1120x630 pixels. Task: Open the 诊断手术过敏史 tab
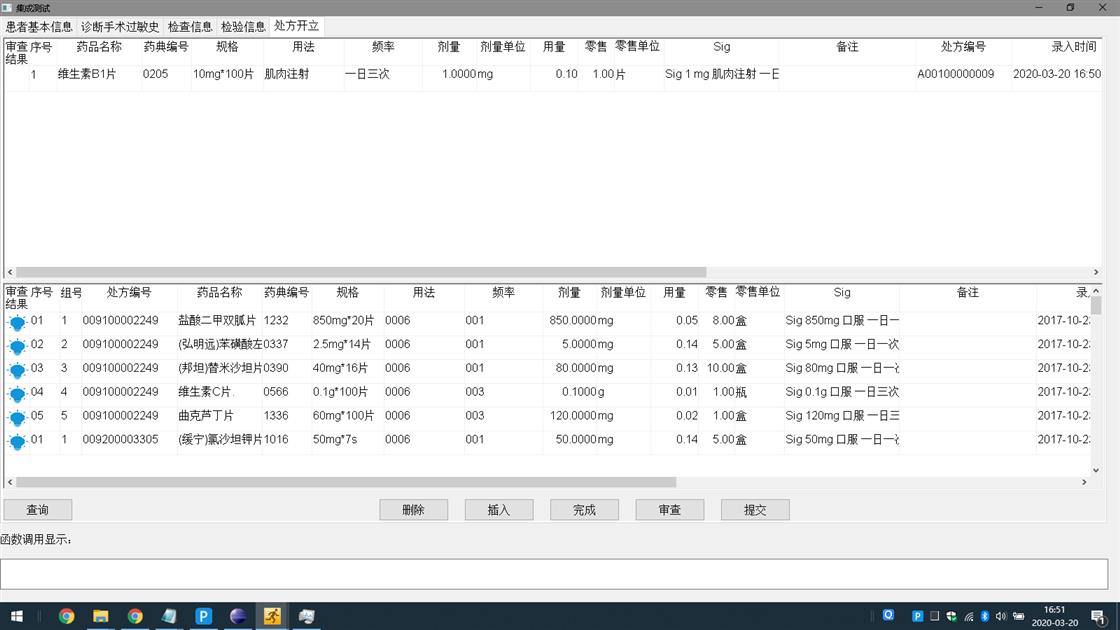[x=120, y=27]
